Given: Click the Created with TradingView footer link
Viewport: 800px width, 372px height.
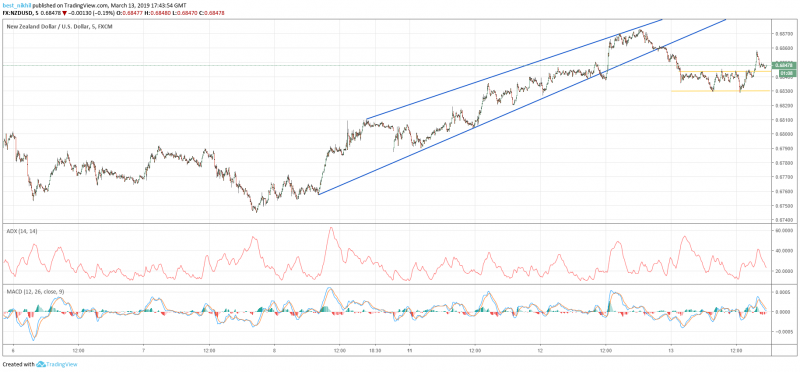Looking at the screenshot, I should [40, 364].
